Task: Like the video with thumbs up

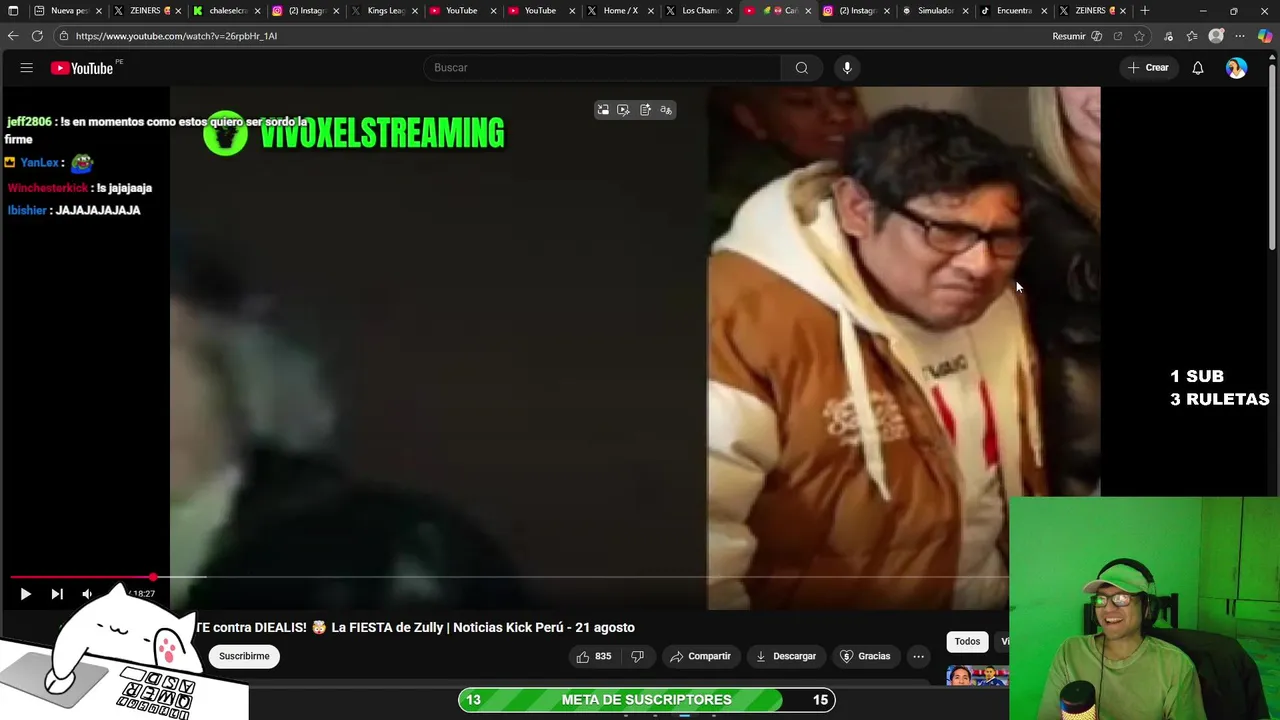Action: coord(593,656)
